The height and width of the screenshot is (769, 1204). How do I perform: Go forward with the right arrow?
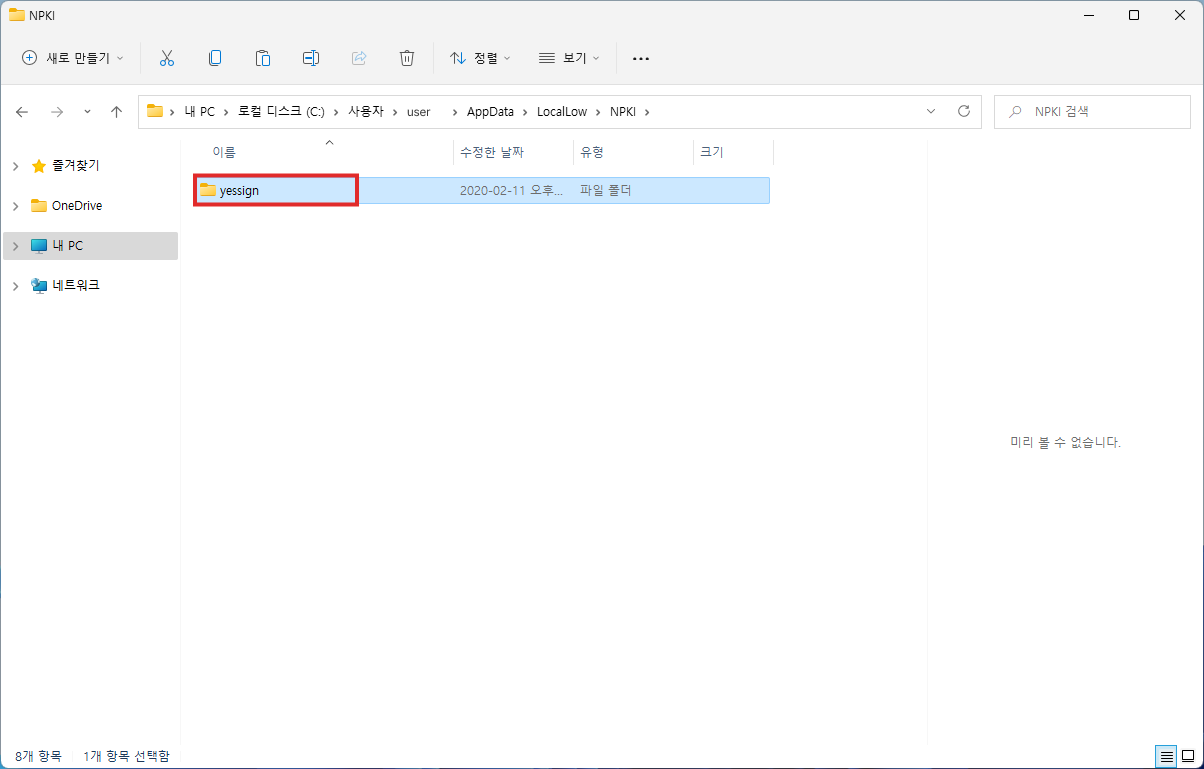(x=57, y=112)
